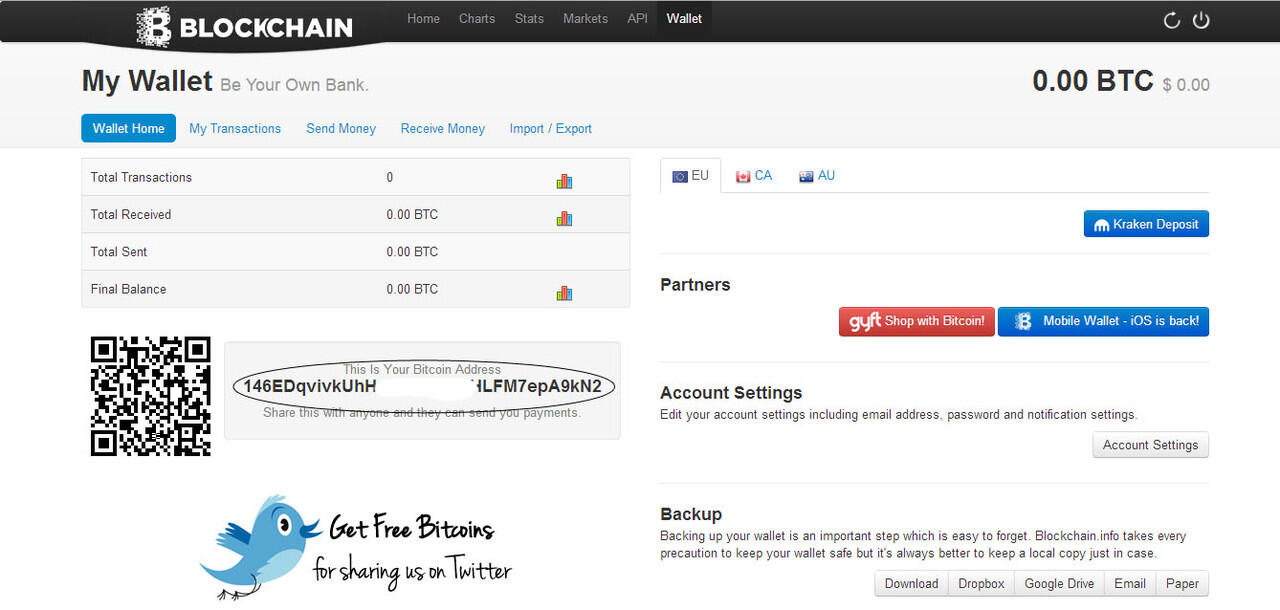Viewport: 1280px width, 610px height.
Task: Click the power logout icon
Action: coord(1201,20)
